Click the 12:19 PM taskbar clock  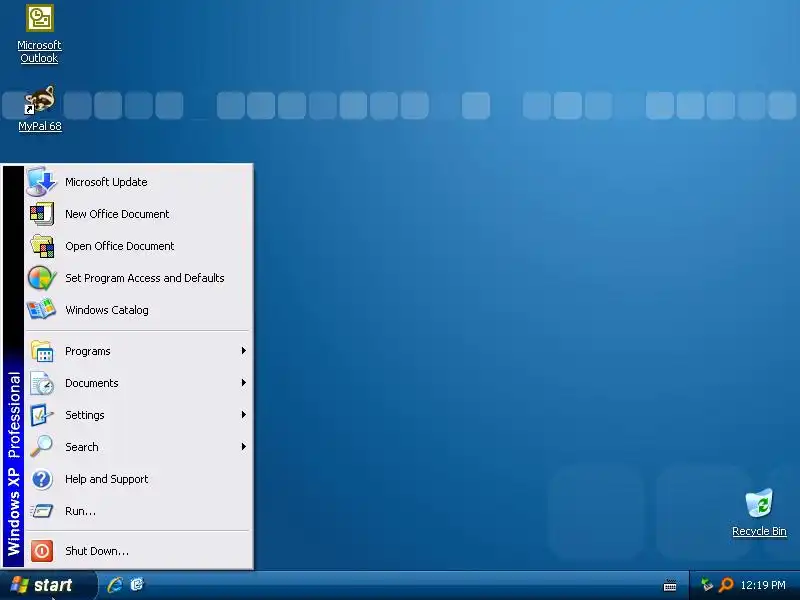pyautogui.click(x=763, y=585)
